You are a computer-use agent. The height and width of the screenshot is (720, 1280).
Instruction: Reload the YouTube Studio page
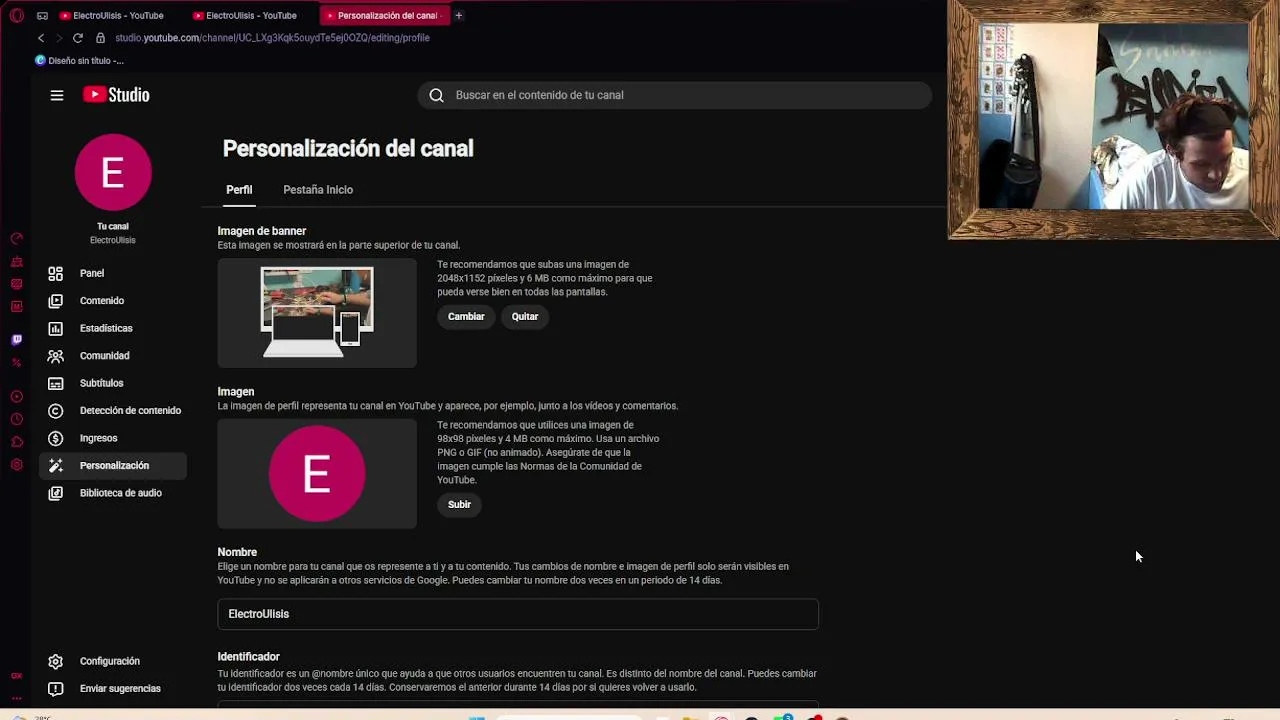(x=78, y=38)
